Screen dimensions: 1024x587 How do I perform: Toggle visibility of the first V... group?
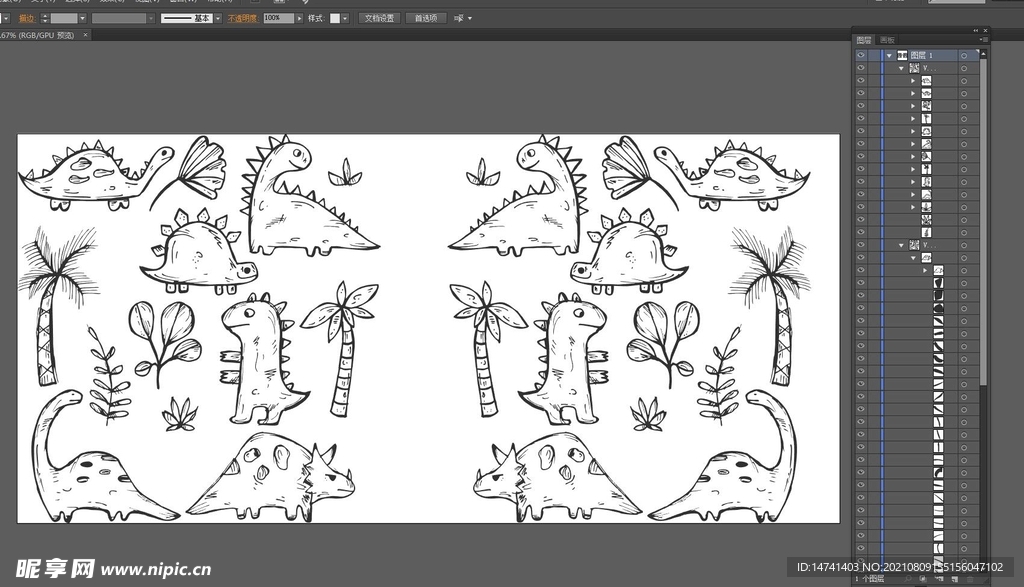pyautogui.click(x=861, y=69)
